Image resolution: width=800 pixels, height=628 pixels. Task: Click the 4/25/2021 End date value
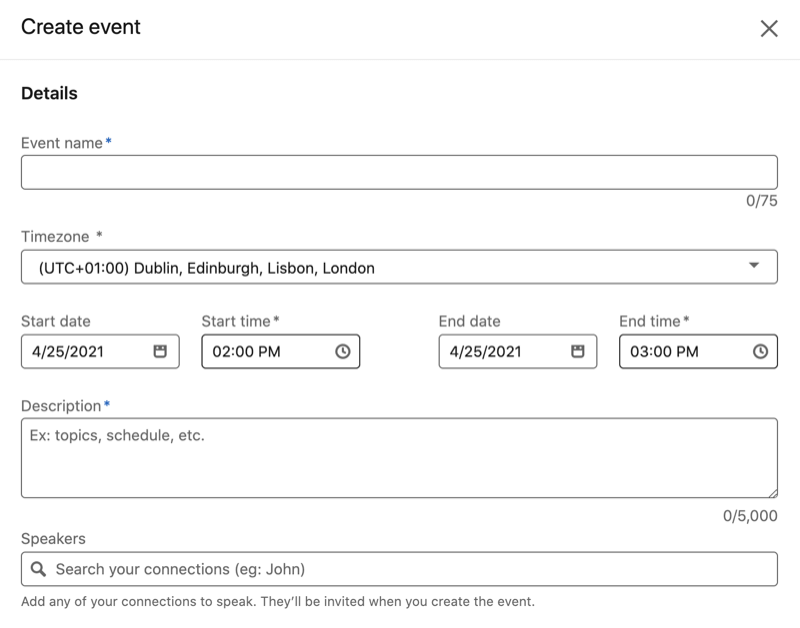tap(485, 351)
